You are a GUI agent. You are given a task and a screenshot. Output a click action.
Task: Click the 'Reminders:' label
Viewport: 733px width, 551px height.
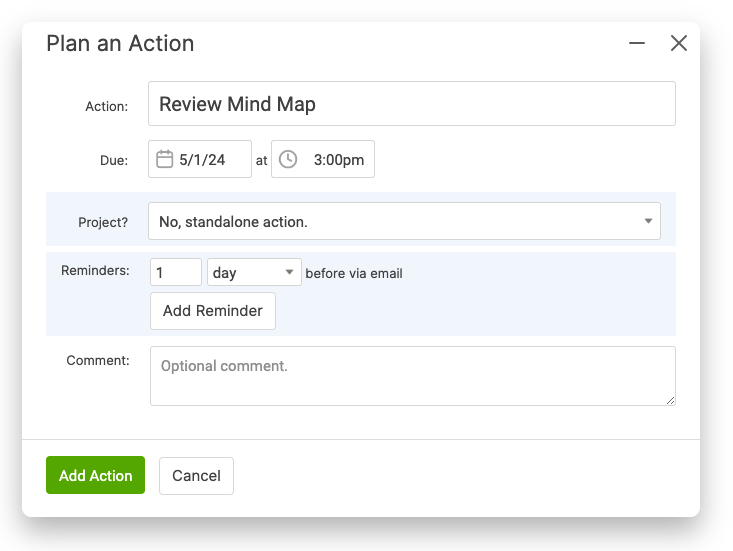95,271
